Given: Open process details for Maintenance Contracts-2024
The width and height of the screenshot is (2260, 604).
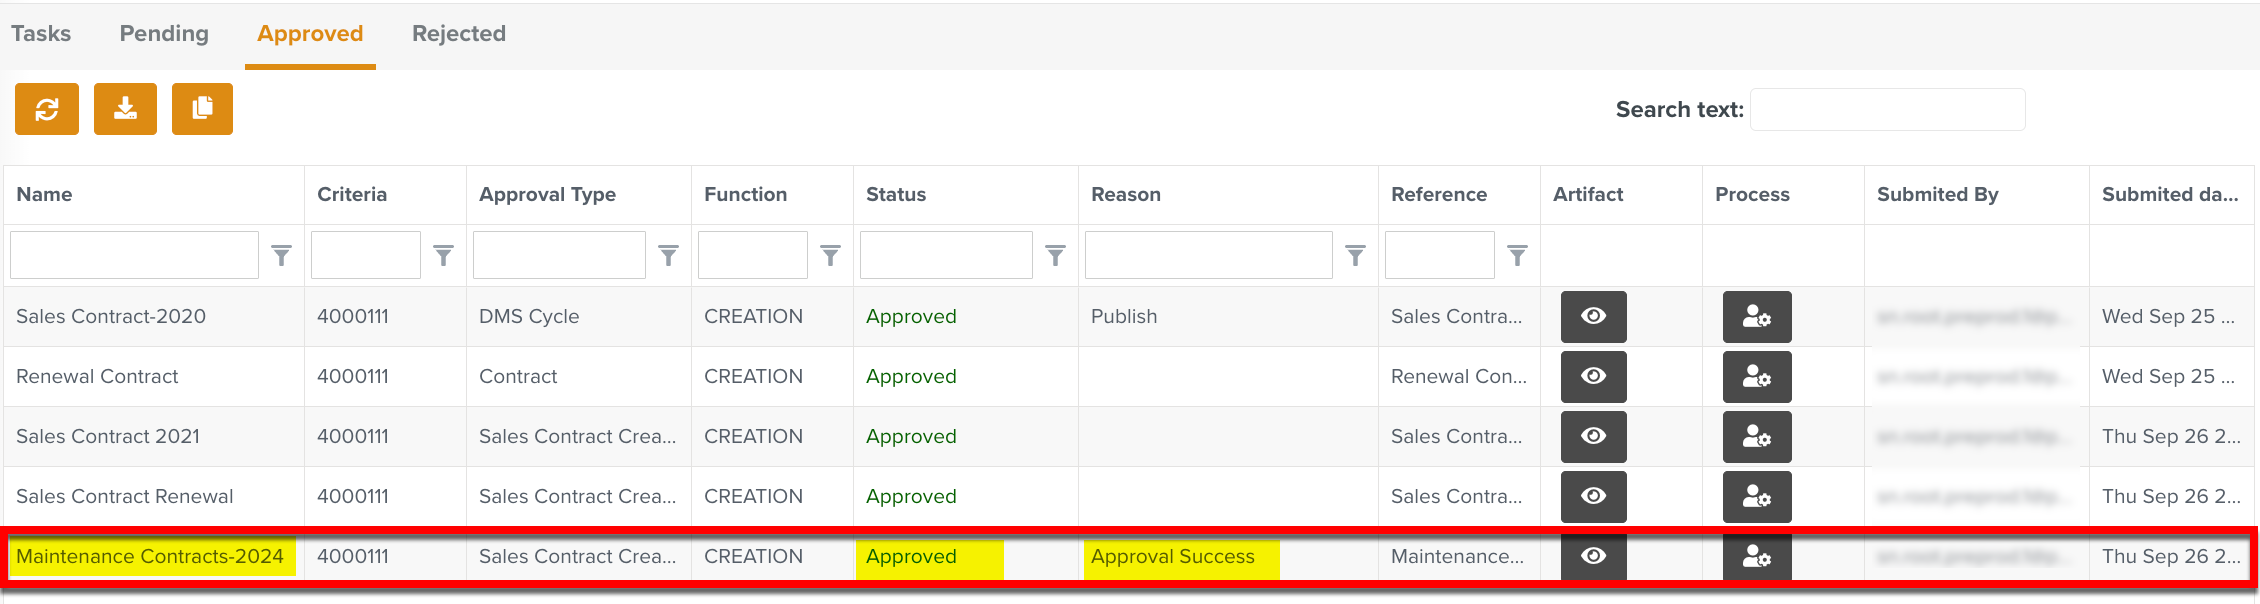Looking at the screenshot, I should (x=1757, y=557).
